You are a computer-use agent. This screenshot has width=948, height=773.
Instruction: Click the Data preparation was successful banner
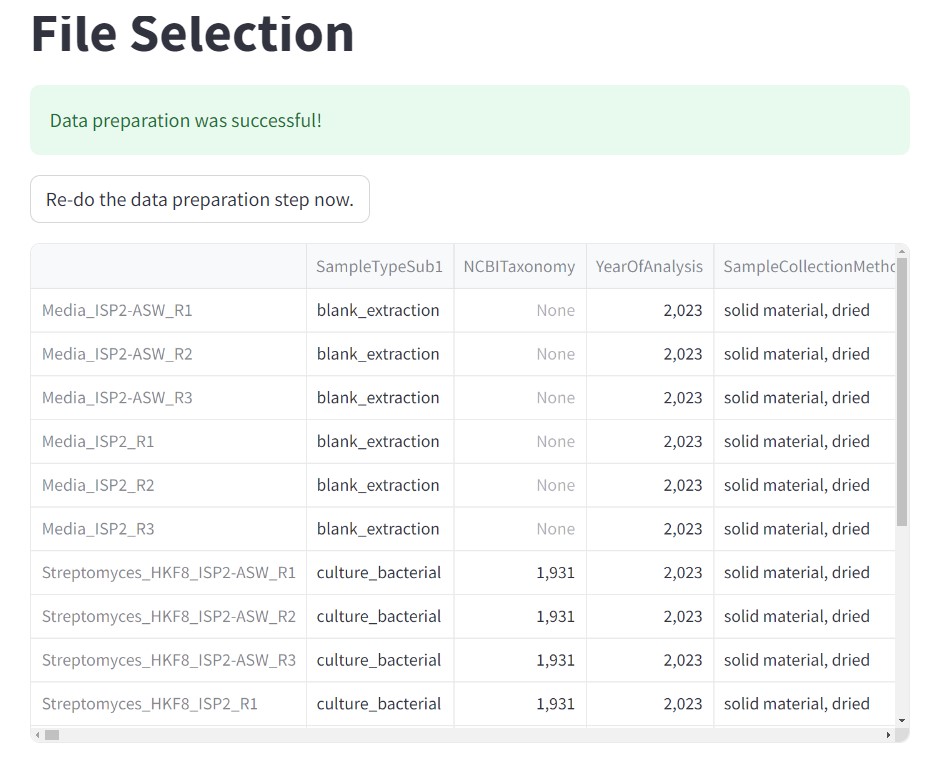(469, 120)
